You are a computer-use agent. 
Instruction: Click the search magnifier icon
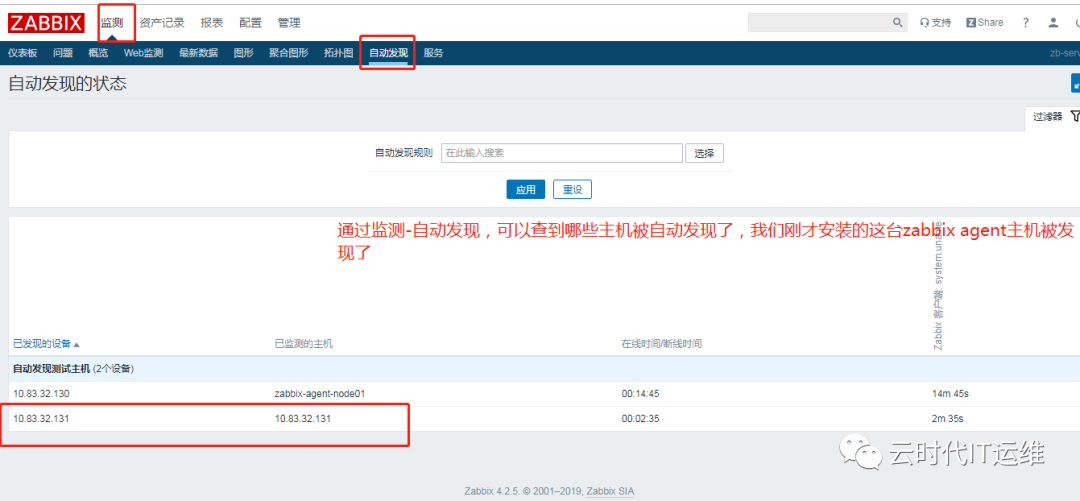tap(897, 23)
